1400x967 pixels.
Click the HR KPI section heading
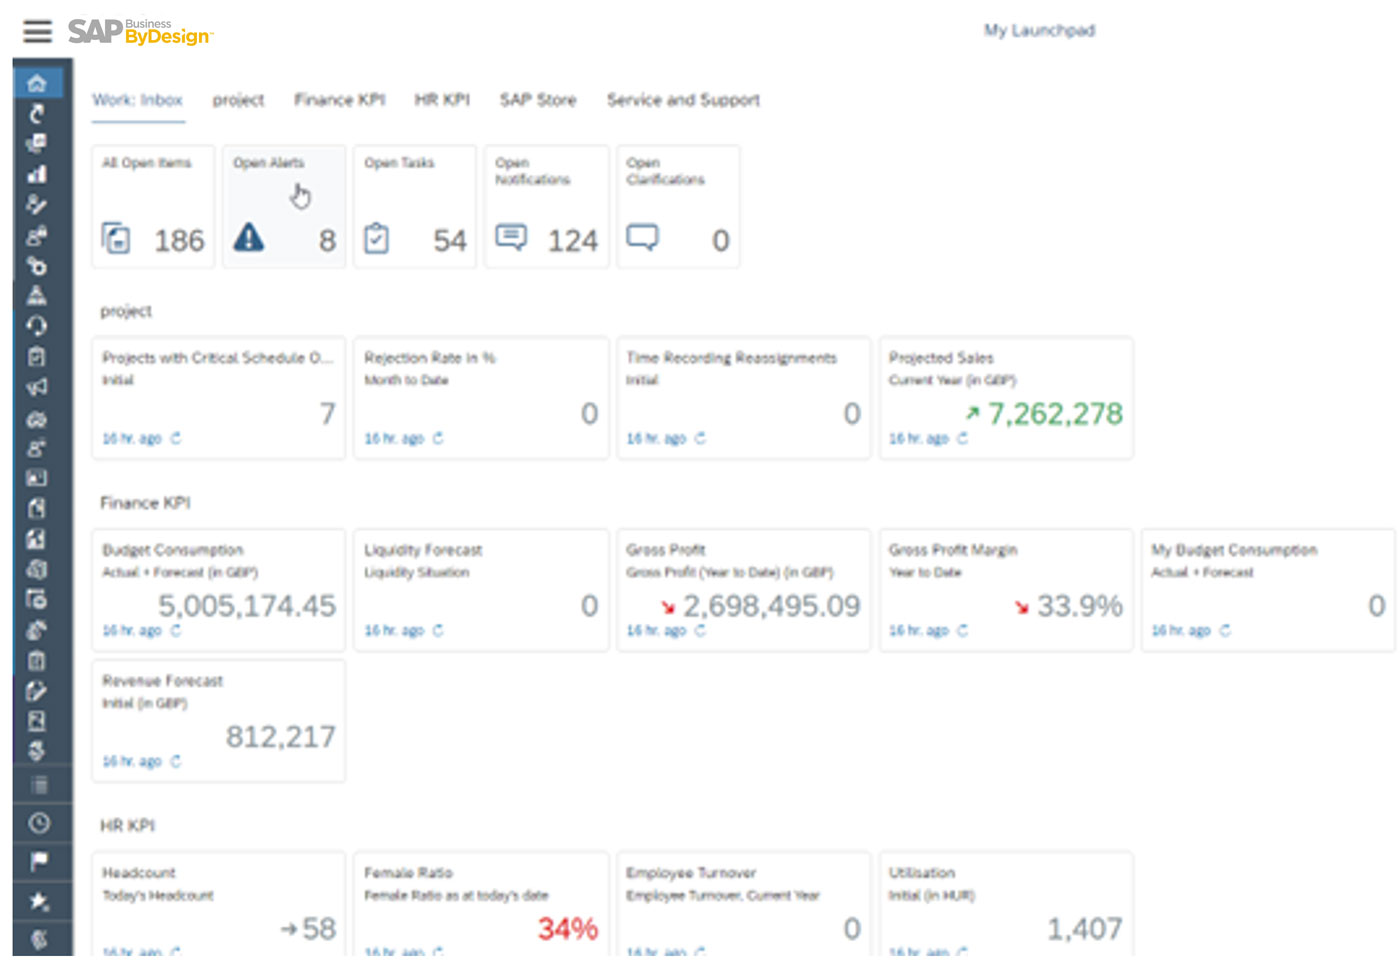tap(127, 825)
